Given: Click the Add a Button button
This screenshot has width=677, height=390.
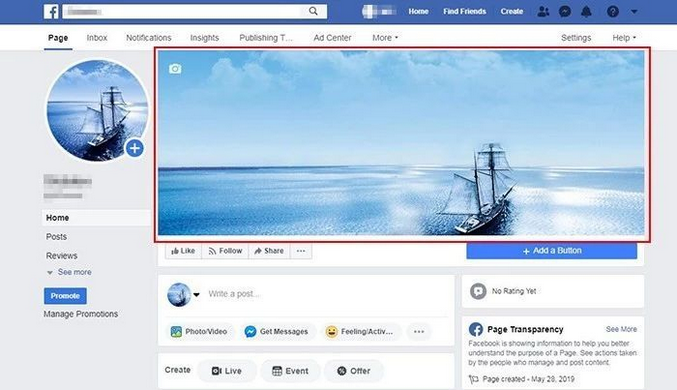Looking at the screenshot, I should click(551, 251).
